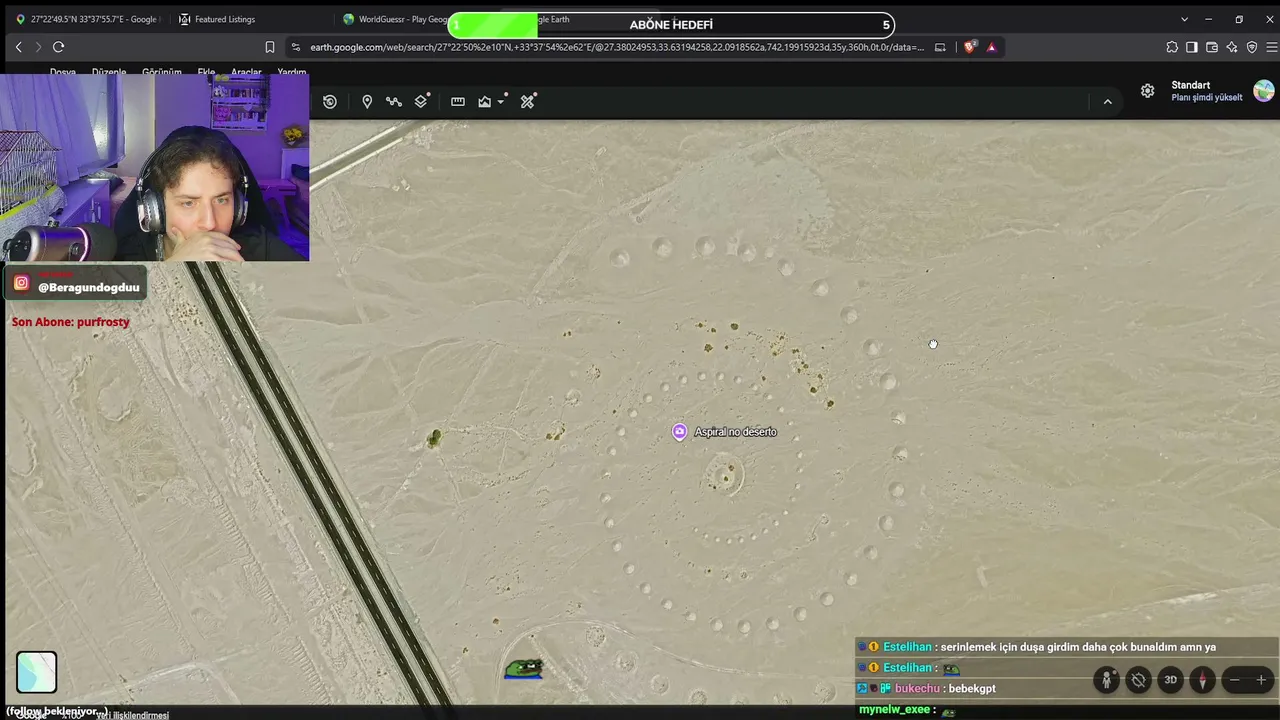
Task: Collapse the Earth toolbar with the chevron
Action: point(1107,101)
